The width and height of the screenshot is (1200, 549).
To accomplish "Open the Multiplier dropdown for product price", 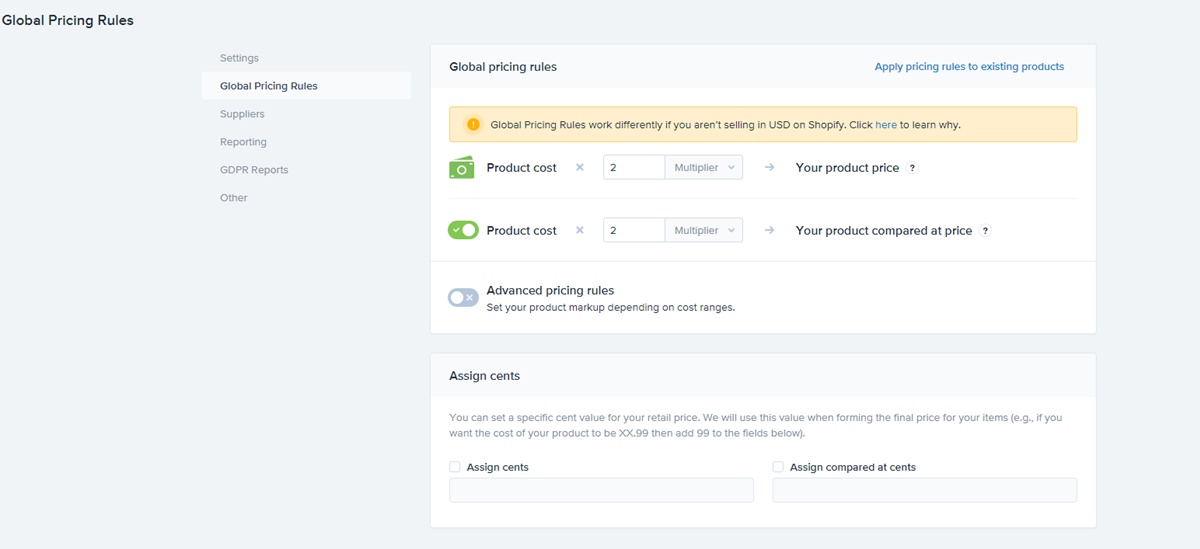I will [x=704, y=168].
